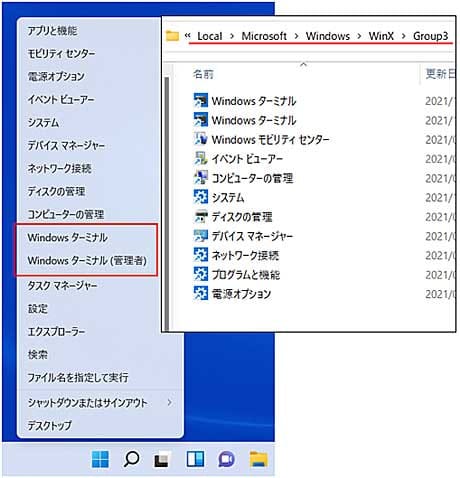This screenshot has height=478, width=460.
Task: Expand the chevron after Local breadcrumb
Action: coord(232,36)
